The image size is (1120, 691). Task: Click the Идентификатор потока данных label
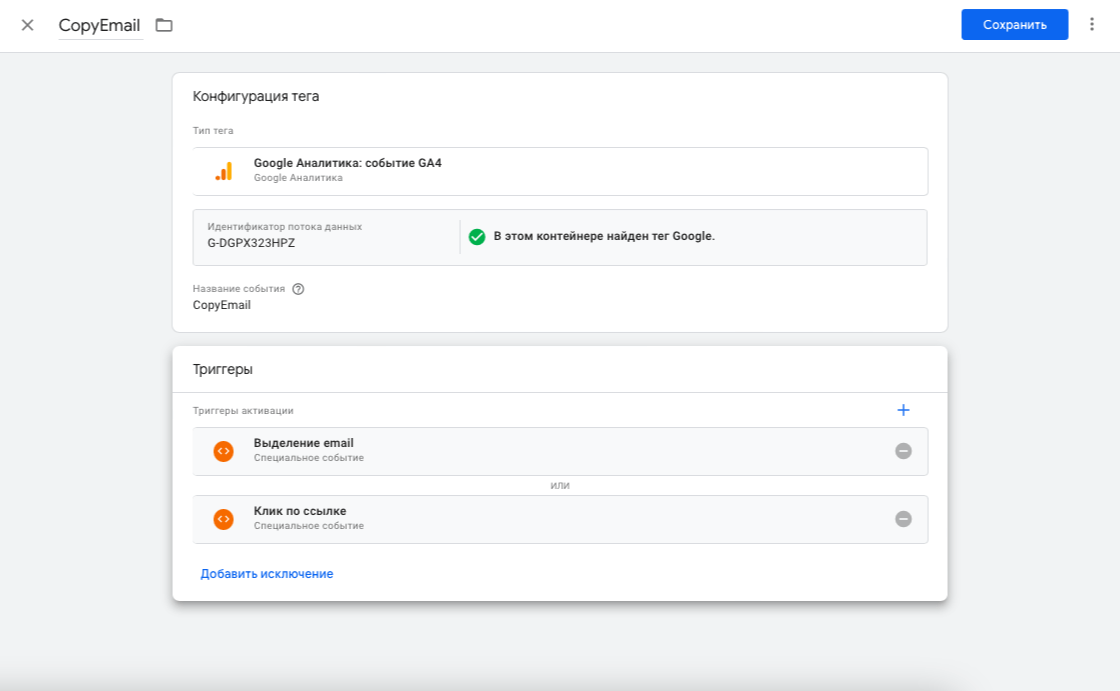[x=284, y=227]
